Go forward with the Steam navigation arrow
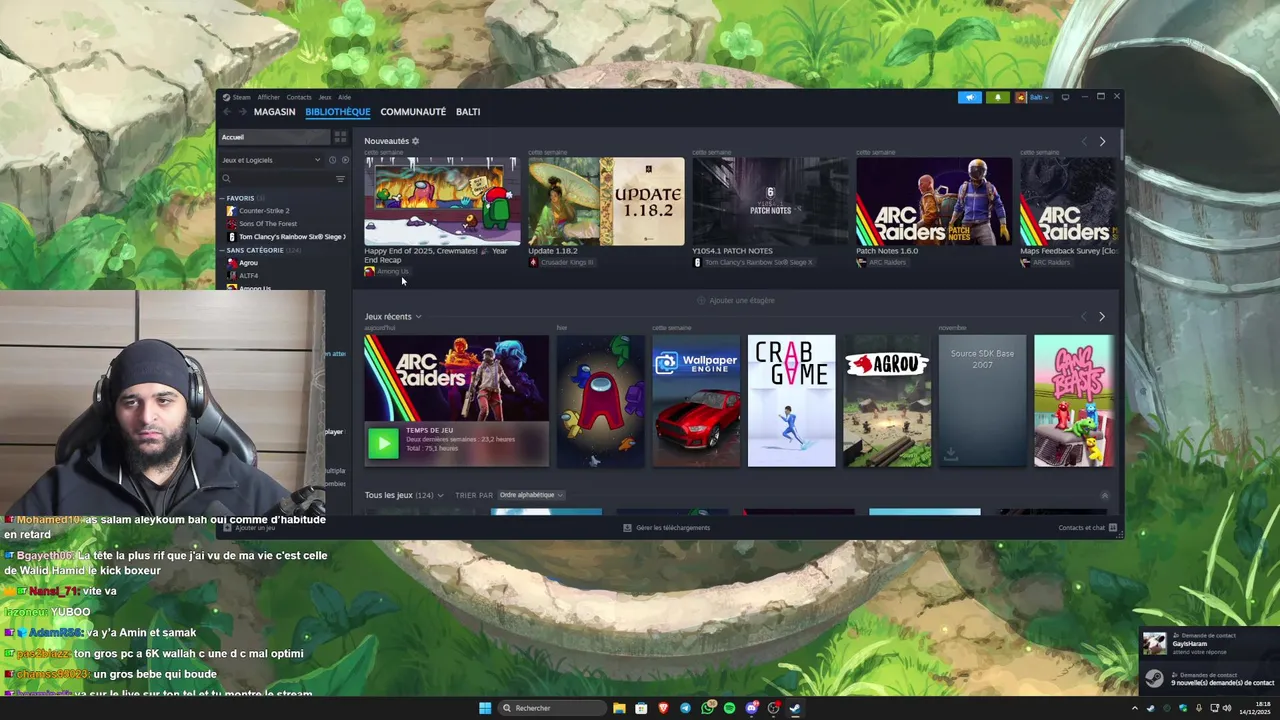 click(x=242, y=112)
